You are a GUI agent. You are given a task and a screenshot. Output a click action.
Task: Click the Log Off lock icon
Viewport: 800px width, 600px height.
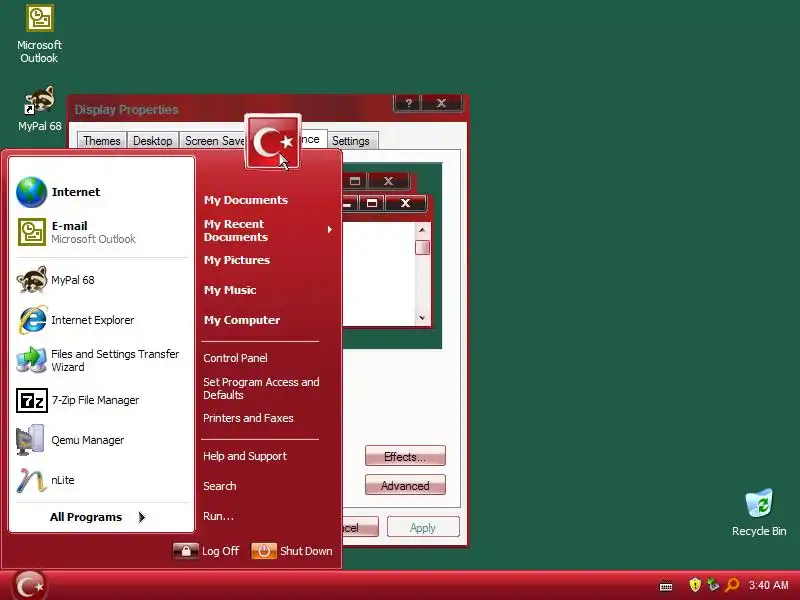click(x=186, y=551)
